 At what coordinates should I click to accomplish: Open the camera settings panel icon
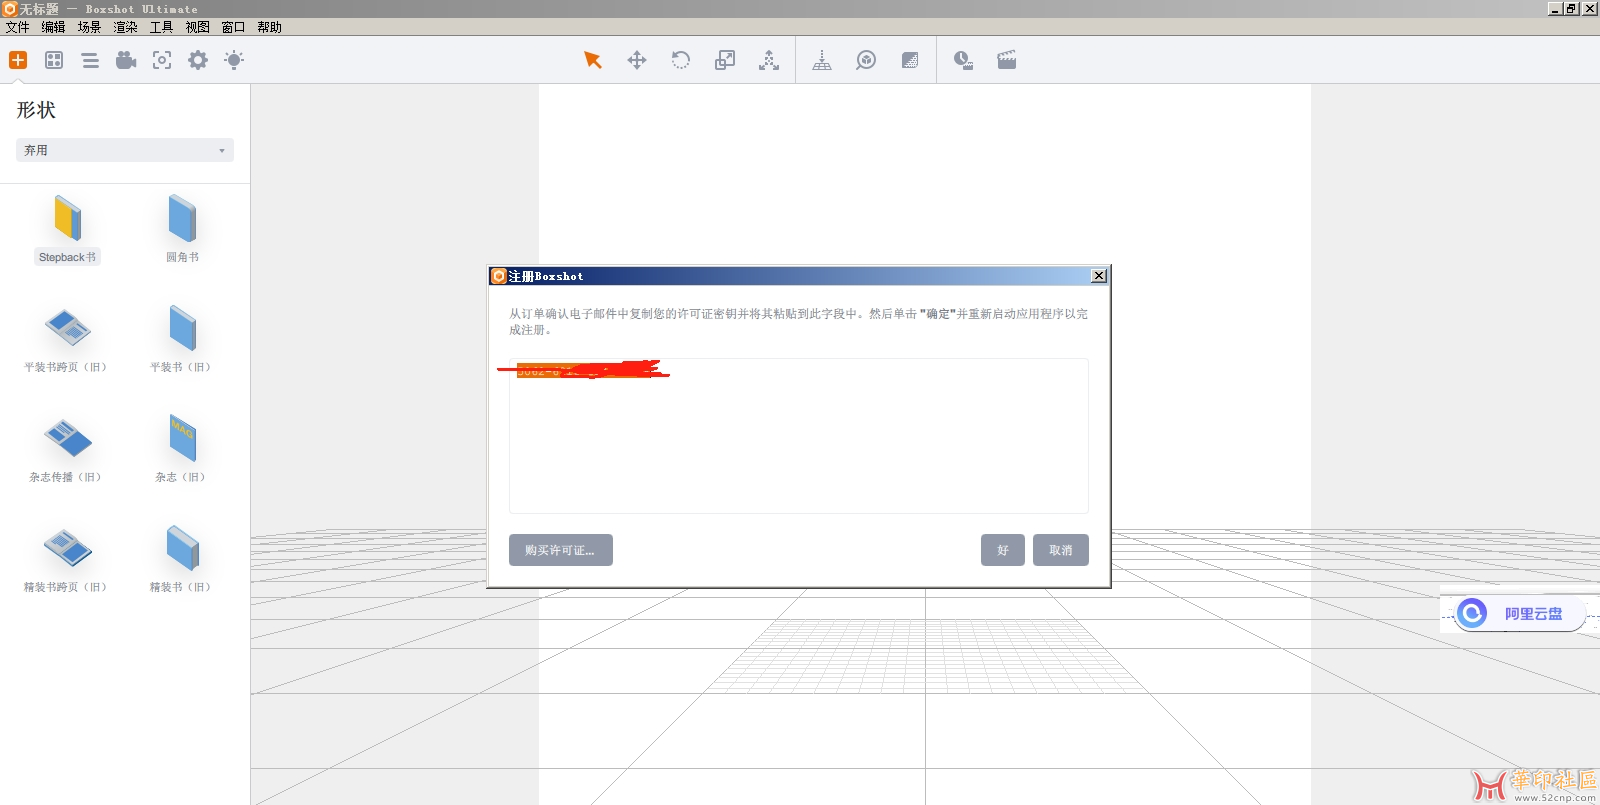126,60
